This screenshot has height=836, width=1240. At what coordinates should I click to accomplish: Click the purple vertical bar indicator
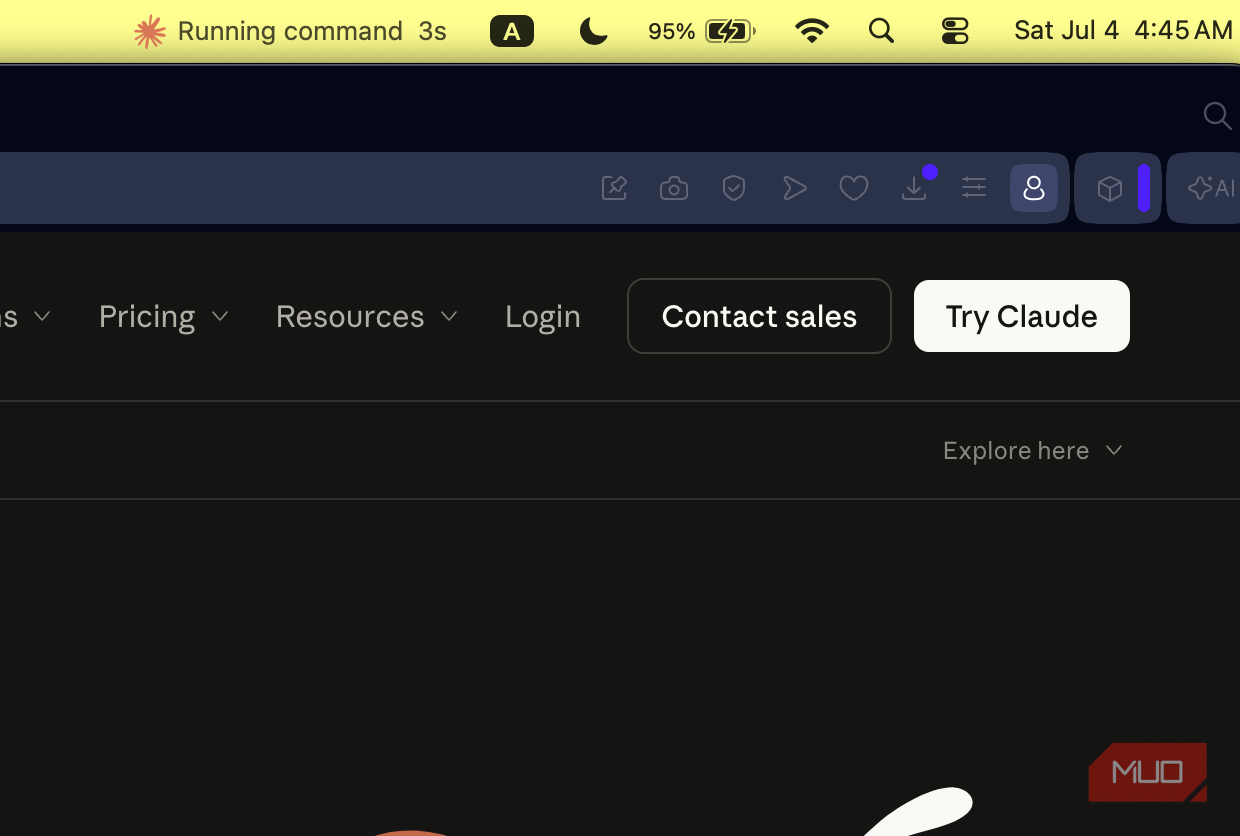click(x=1144, y=188)
